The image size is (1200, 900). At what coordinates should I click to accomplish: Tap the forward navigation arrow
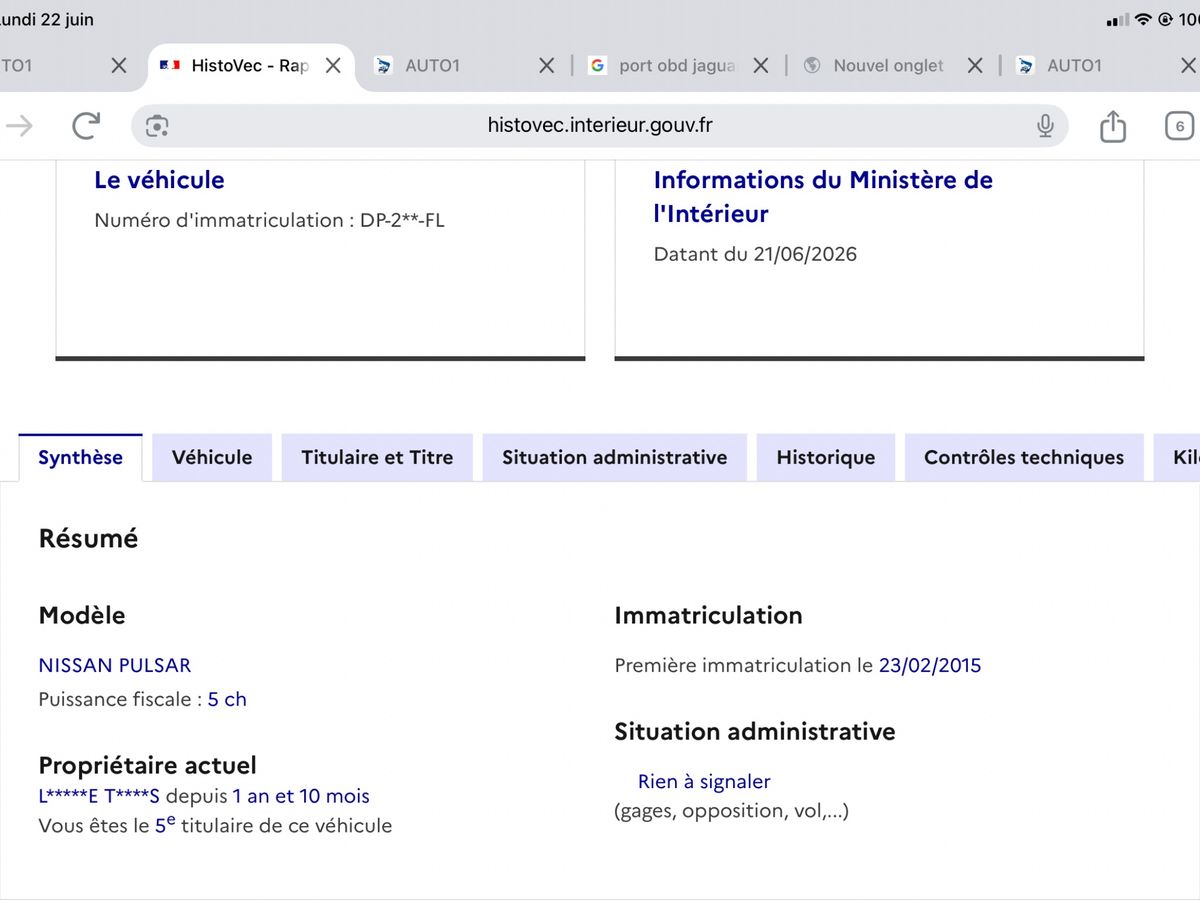(19, 125)
